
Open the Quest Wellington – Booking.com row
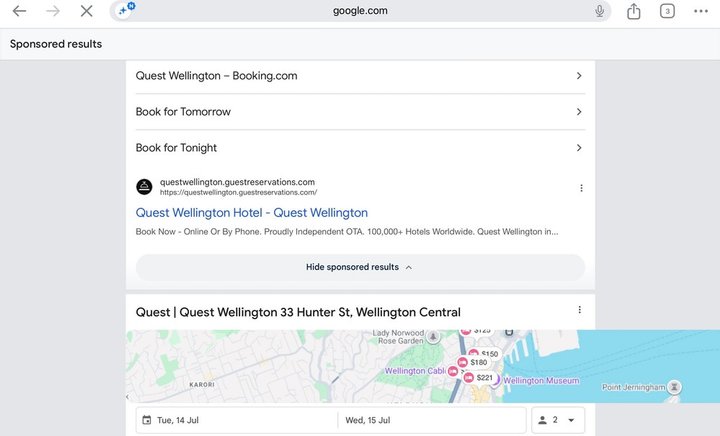click(x=360, y=76)
